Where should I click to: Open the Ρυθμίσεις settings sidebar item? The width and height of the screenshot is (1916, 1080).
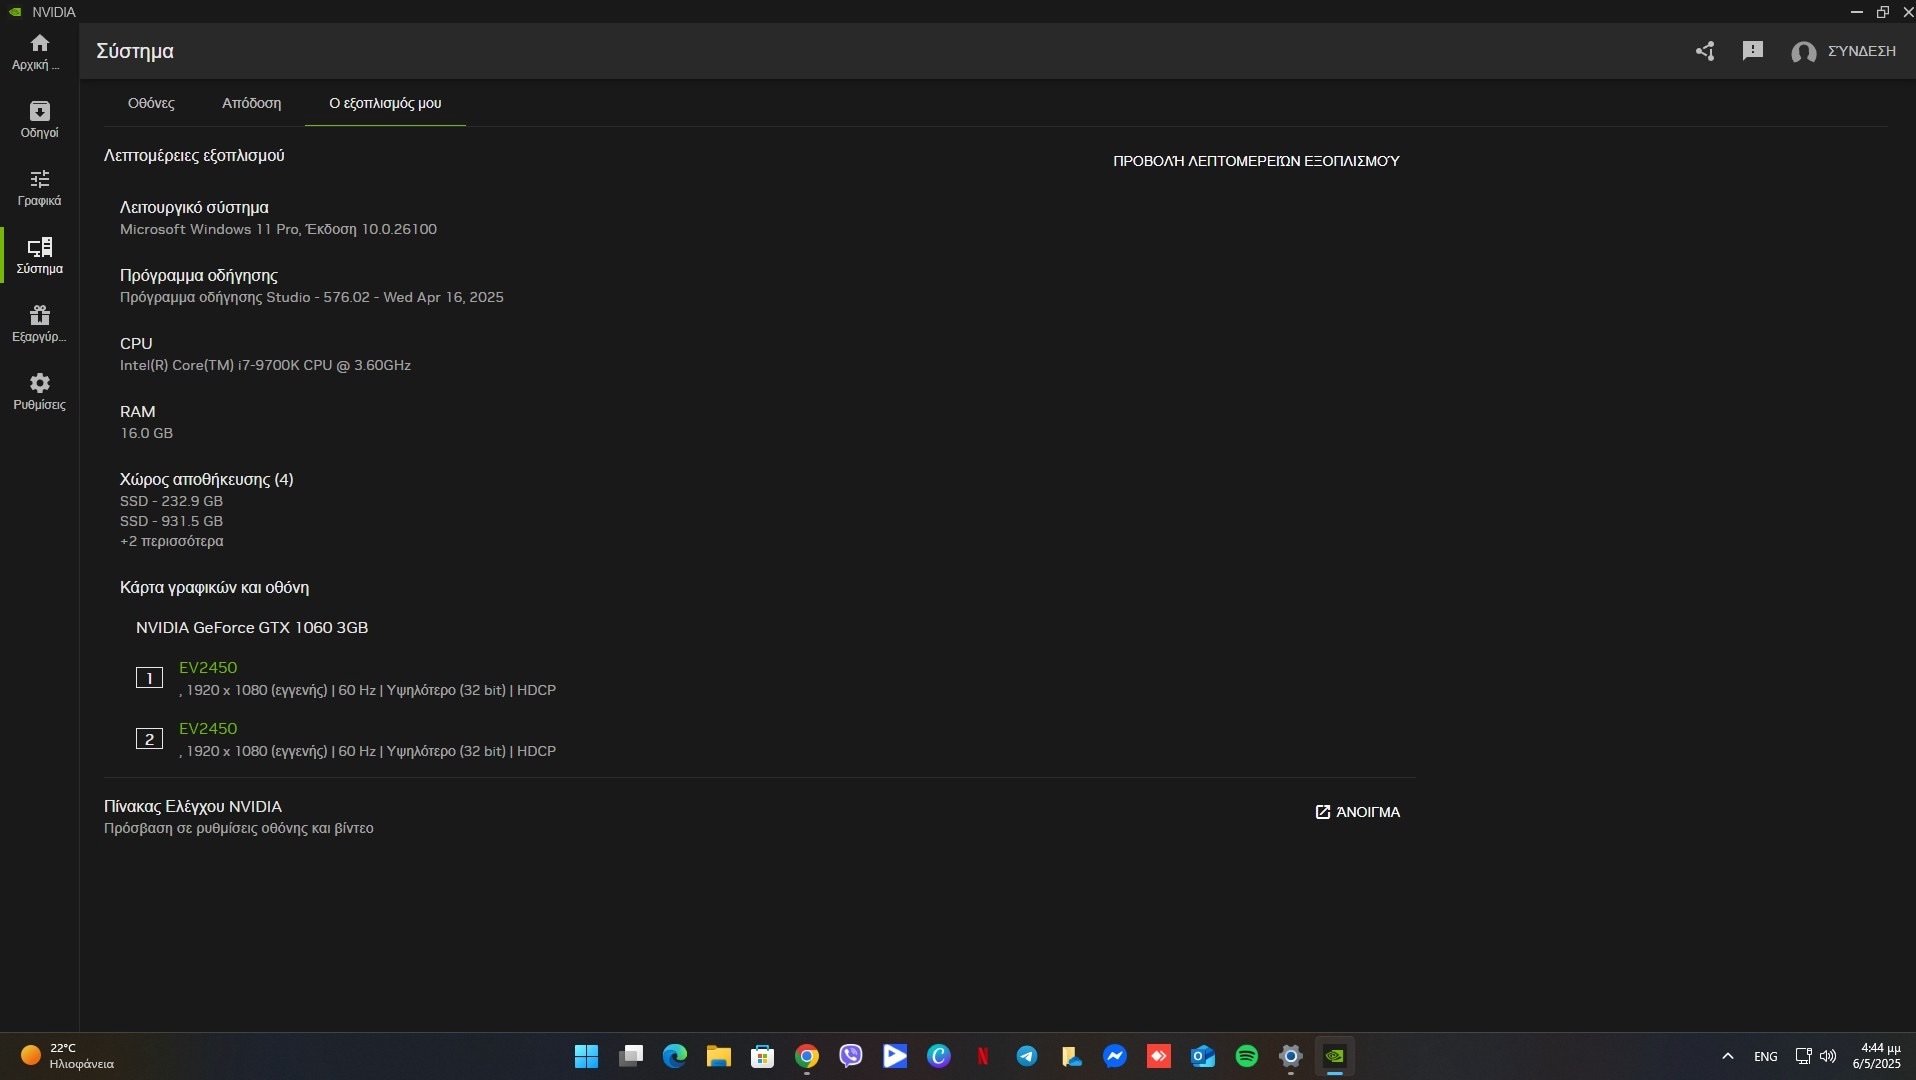39,392
